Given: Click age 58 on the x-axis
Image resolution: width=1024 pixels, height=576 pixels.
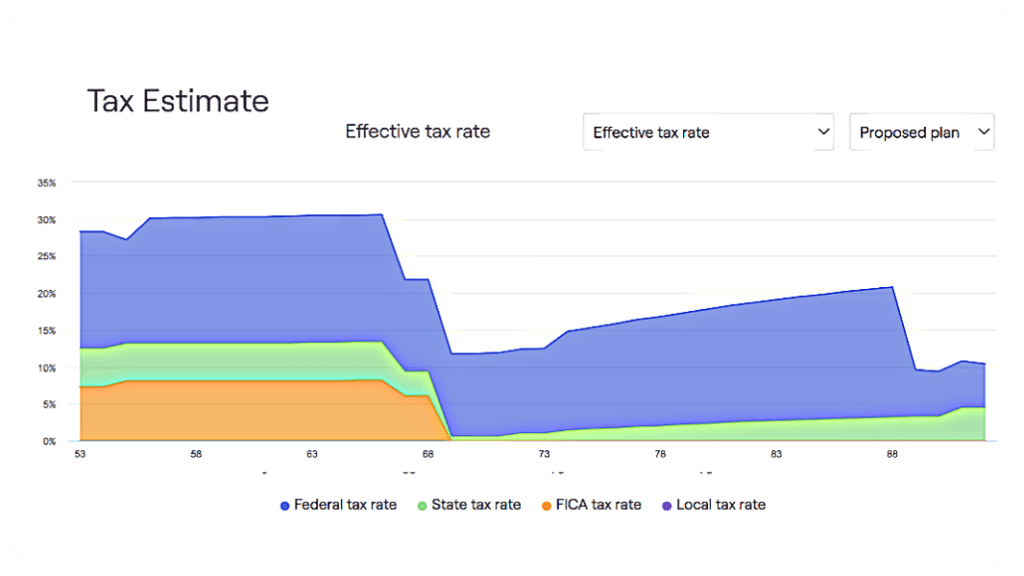Looking at the screenshot, I should pyautogui.click(x=196, y=454).
